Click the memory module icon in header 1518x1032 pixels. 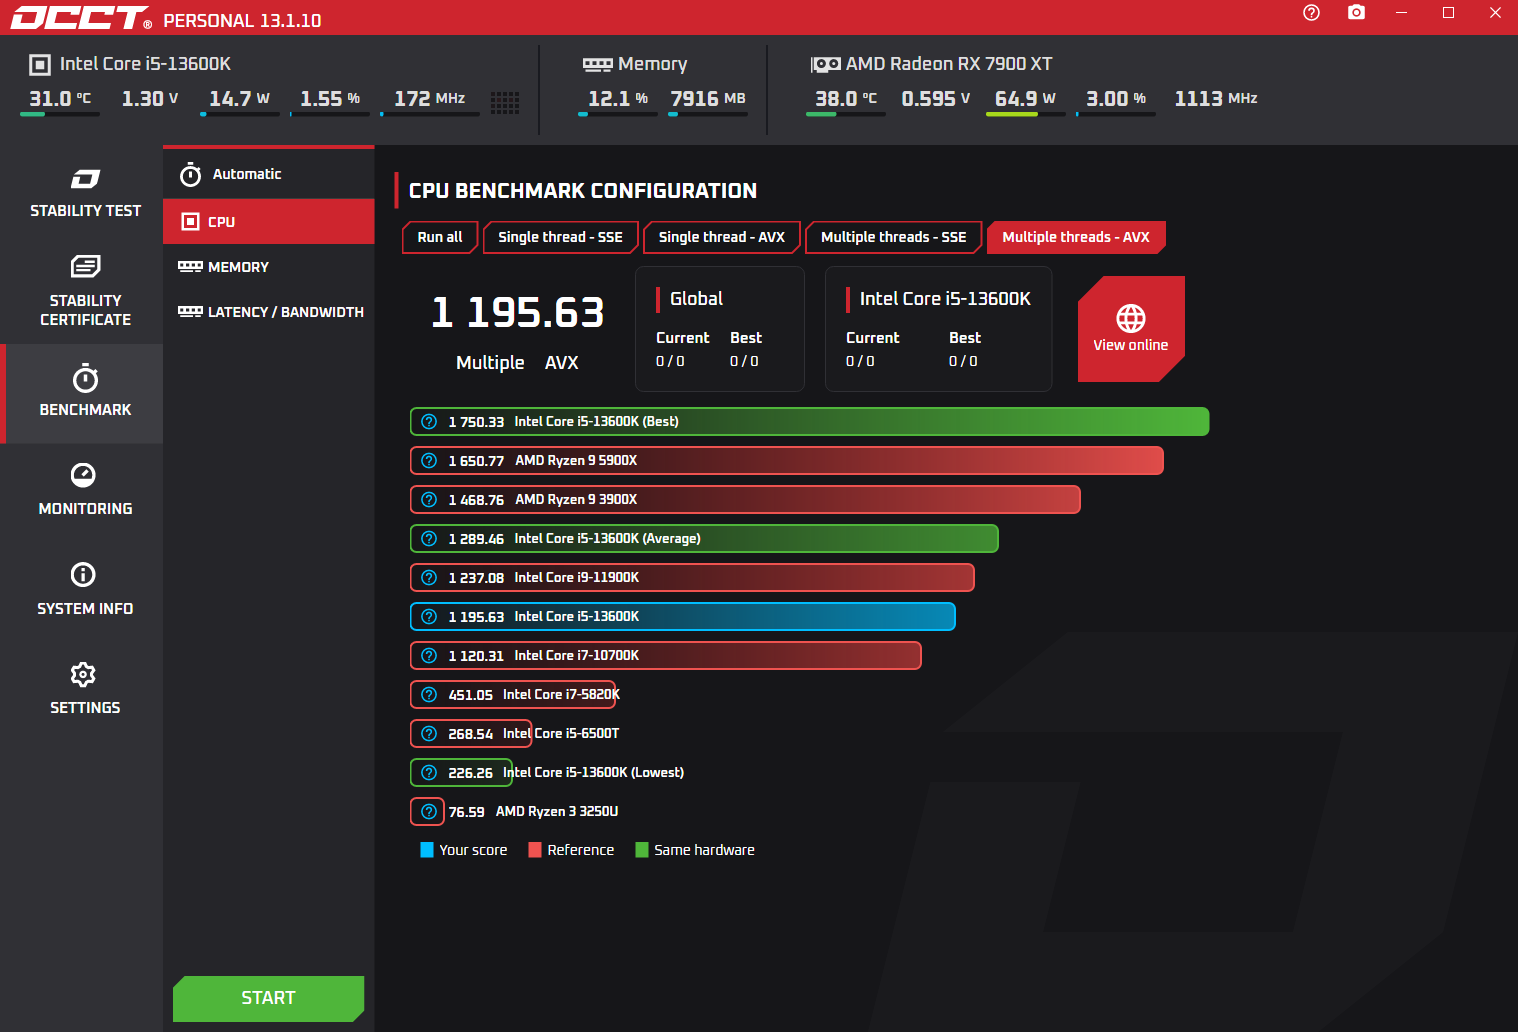coord(598,64)
